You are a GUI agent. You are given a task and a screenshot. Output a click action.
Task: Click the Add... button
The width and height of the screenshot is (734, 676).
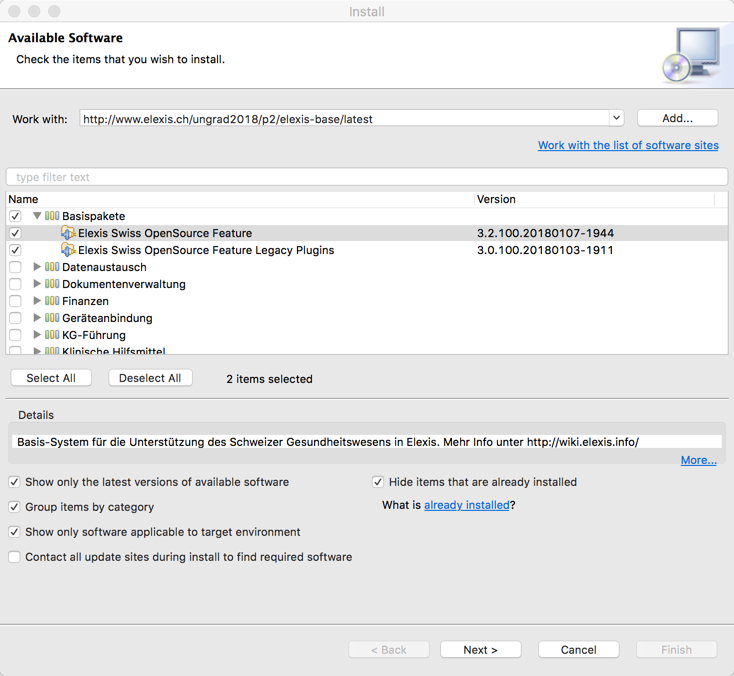coord(677,118)
